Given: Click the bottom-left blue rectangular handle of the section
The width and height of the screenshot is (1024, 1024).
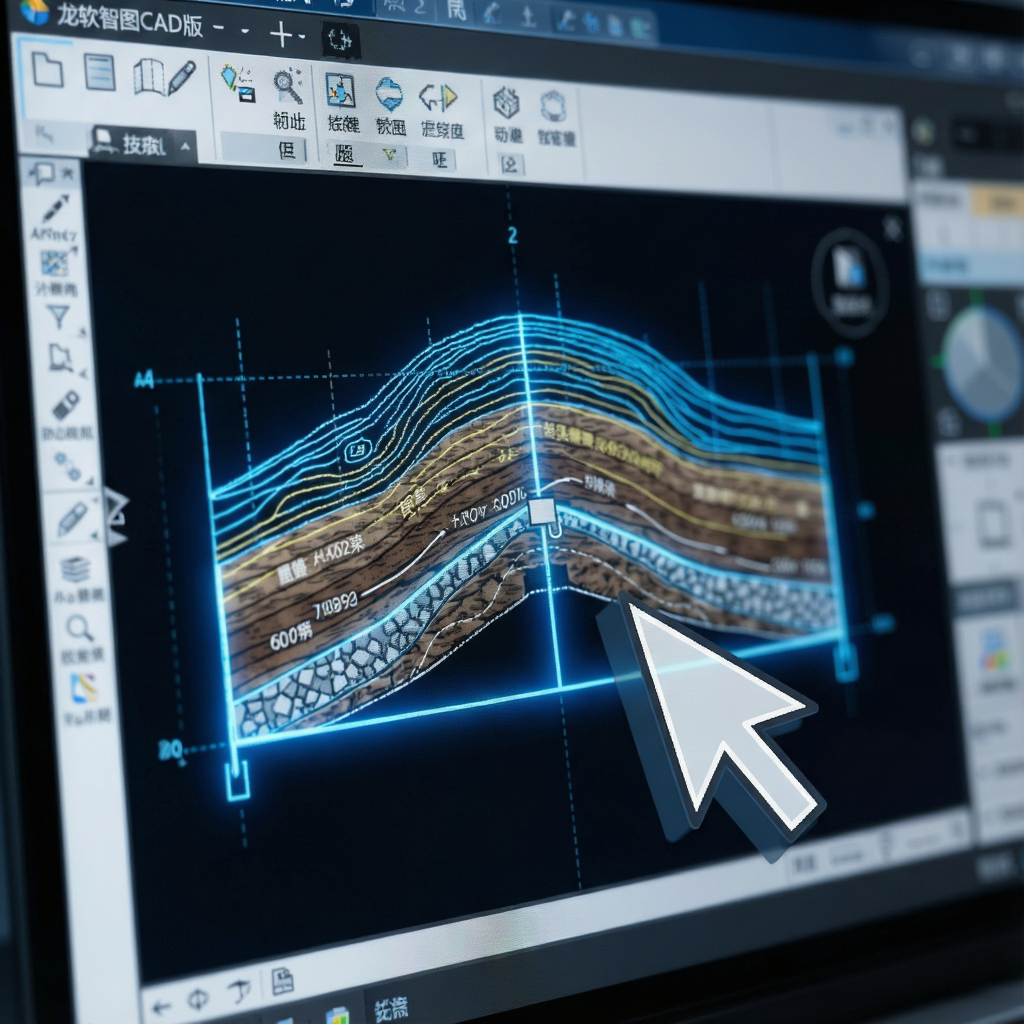Looking at the screenshot, I should point(238,780).
